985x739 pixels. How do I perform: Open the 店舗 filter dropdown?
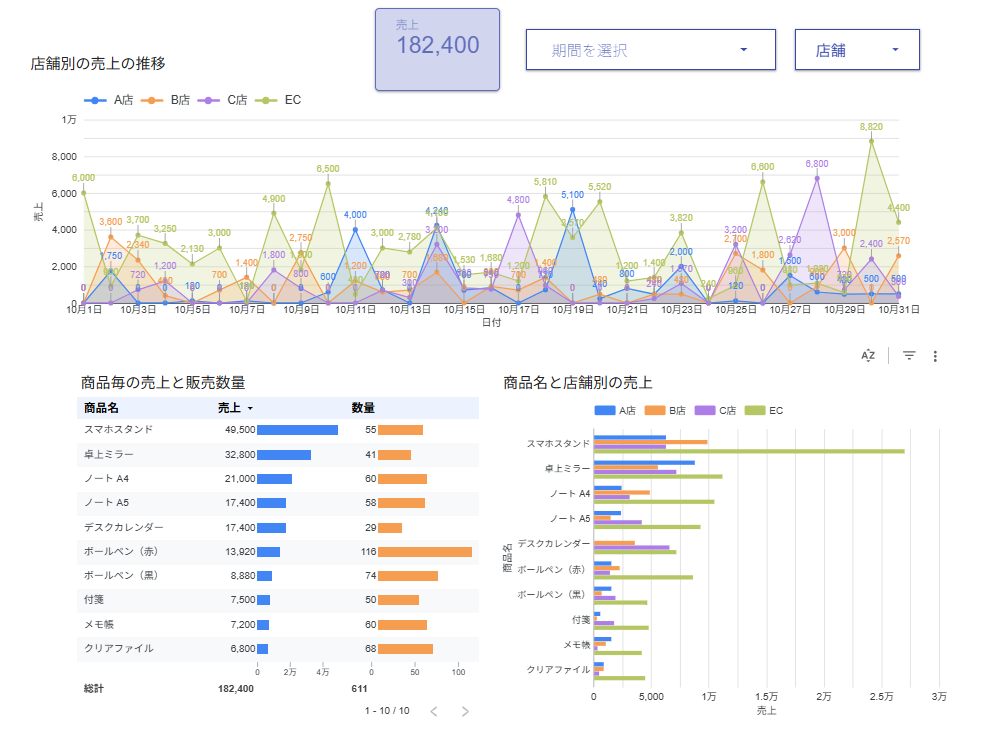pyautogui.click(x=857, y=50)
